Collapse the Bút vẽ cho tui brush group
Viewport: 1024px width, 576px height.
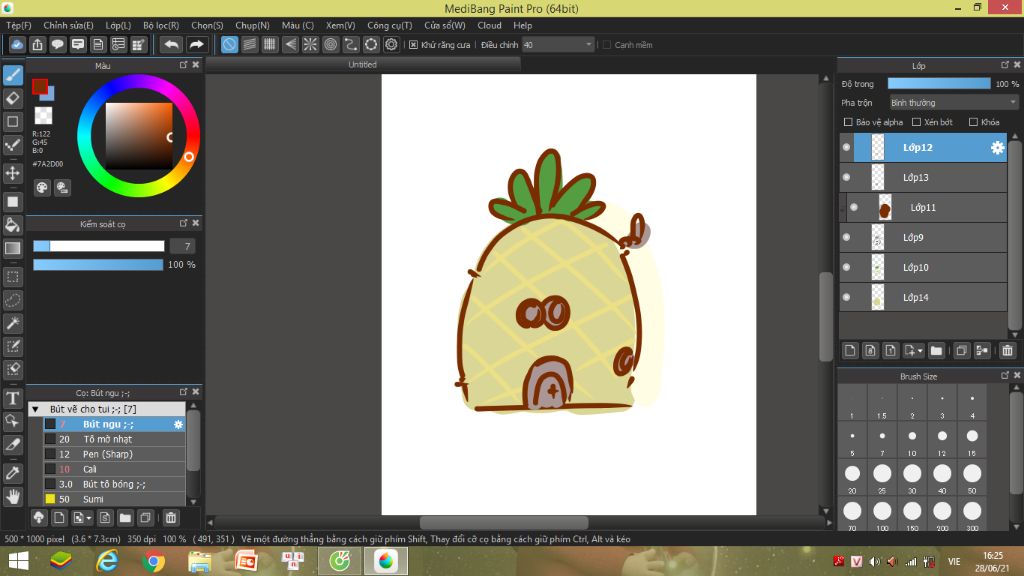point(35,409)
